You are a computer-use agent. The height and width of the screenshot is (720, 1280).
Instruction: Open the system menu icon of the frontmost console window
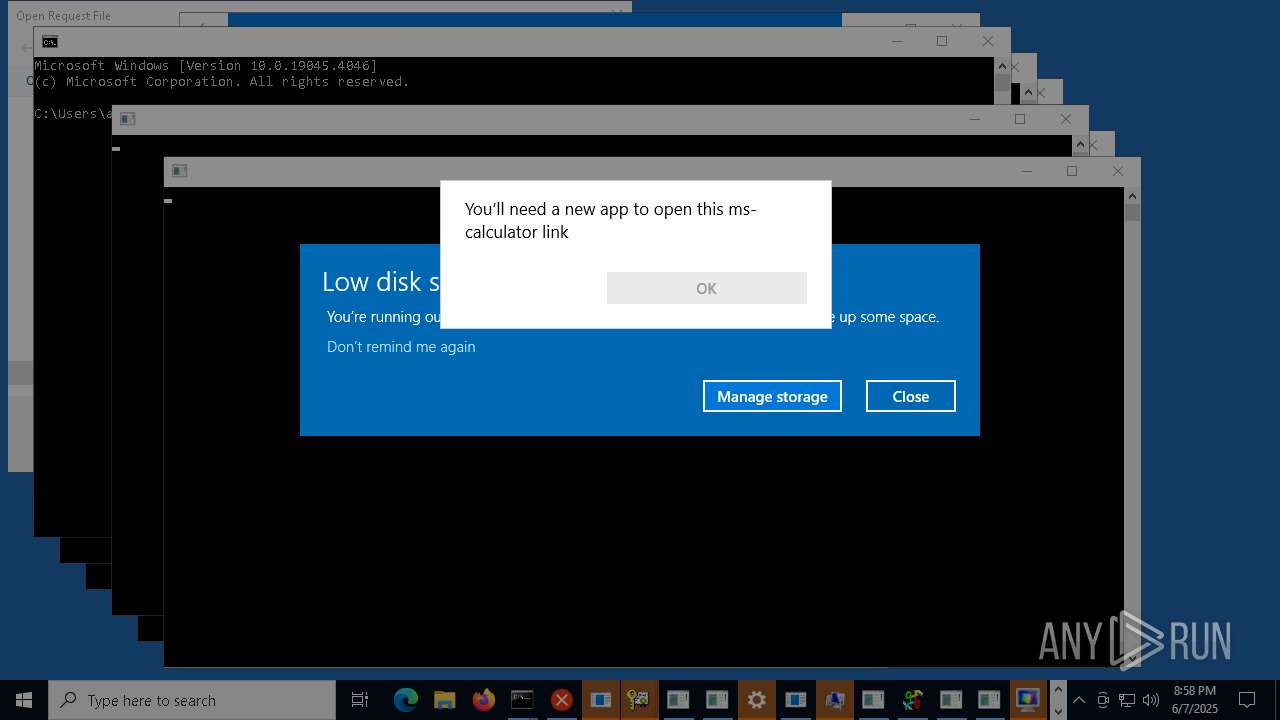(x=180, y=171)
